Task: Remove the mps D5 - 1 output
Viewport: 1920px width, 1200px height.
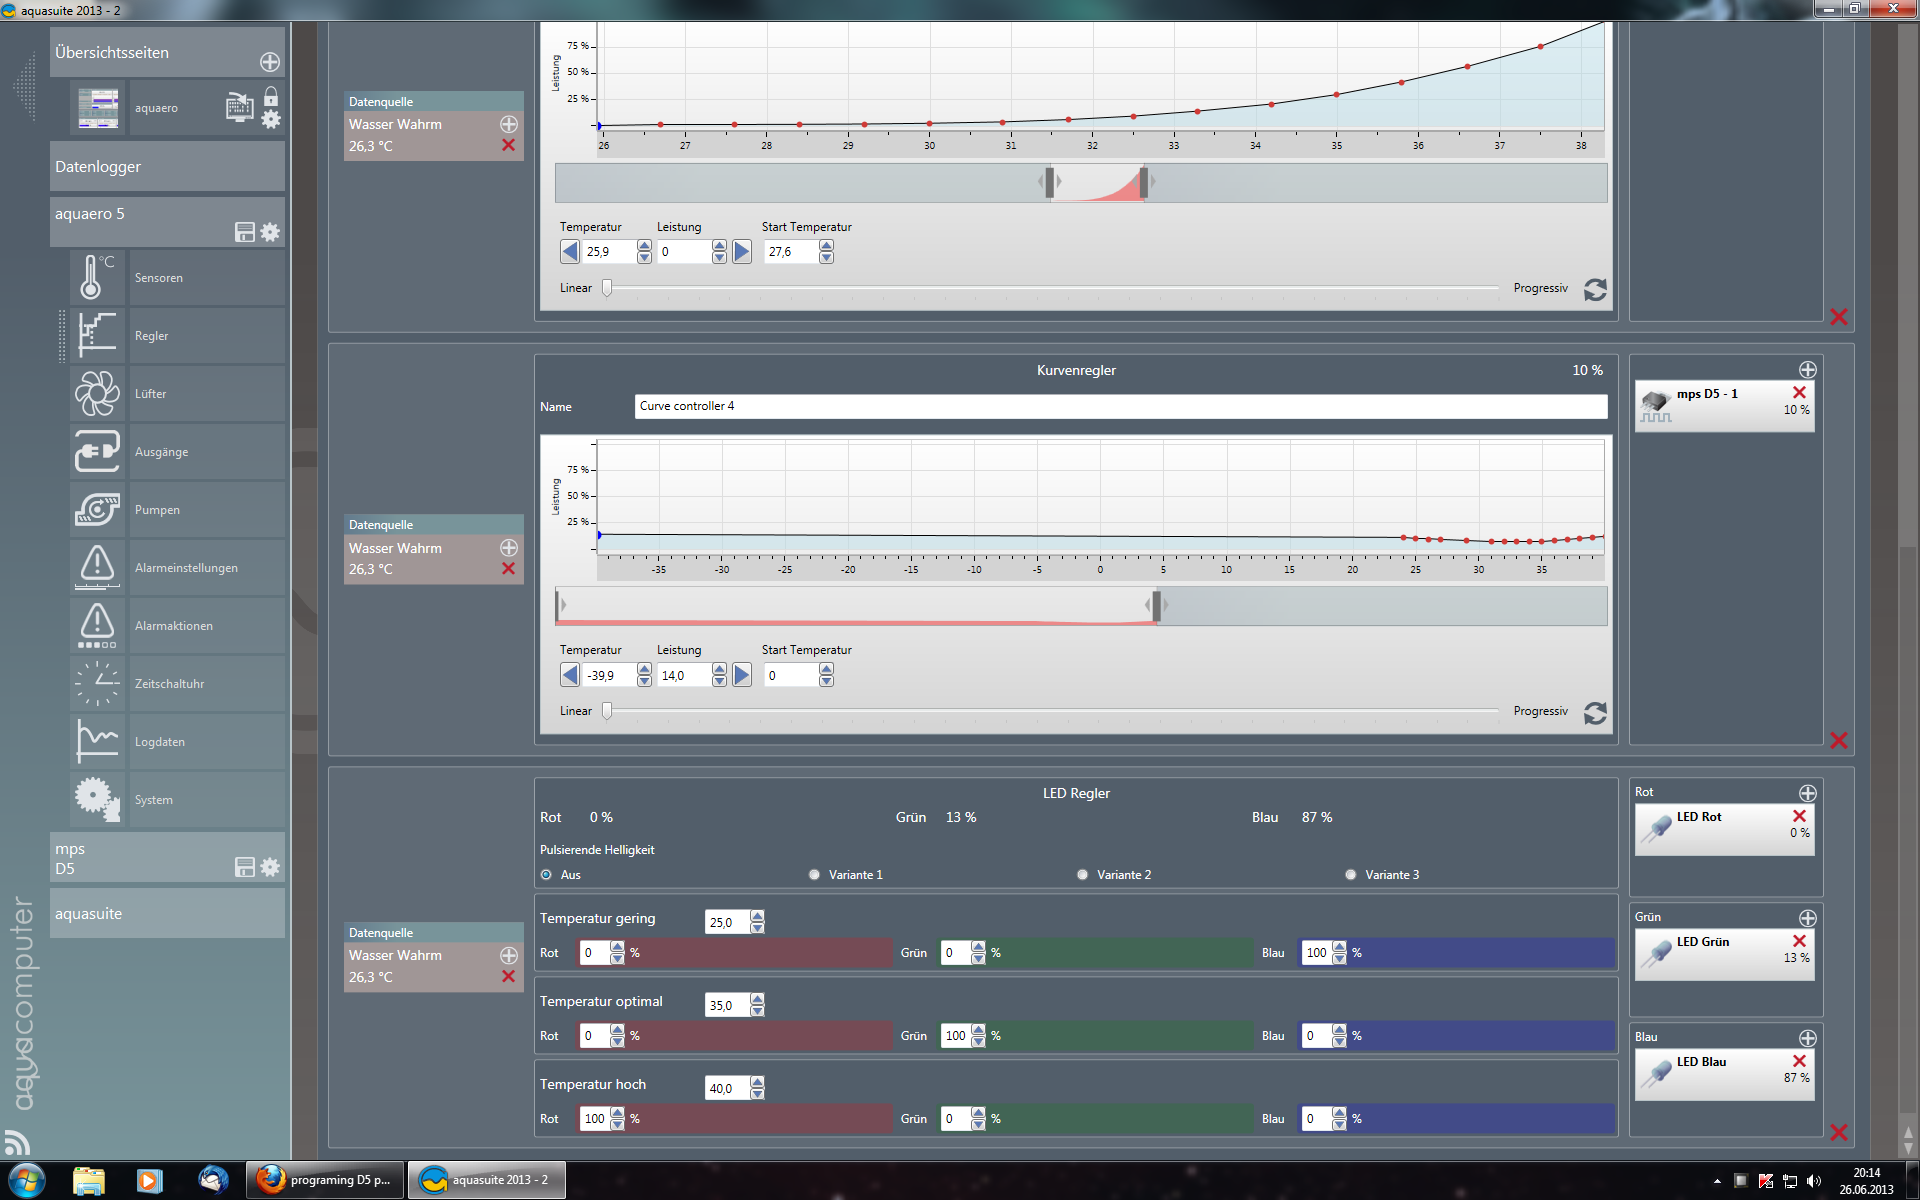Action: pos(1799,393)
